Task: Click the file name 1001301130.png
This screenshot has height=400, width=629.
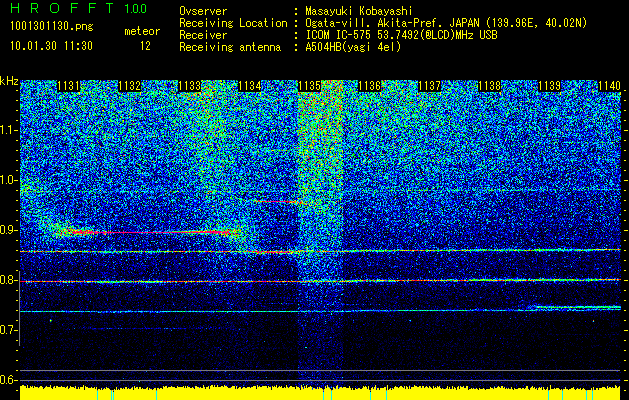Action: [52, 27]
